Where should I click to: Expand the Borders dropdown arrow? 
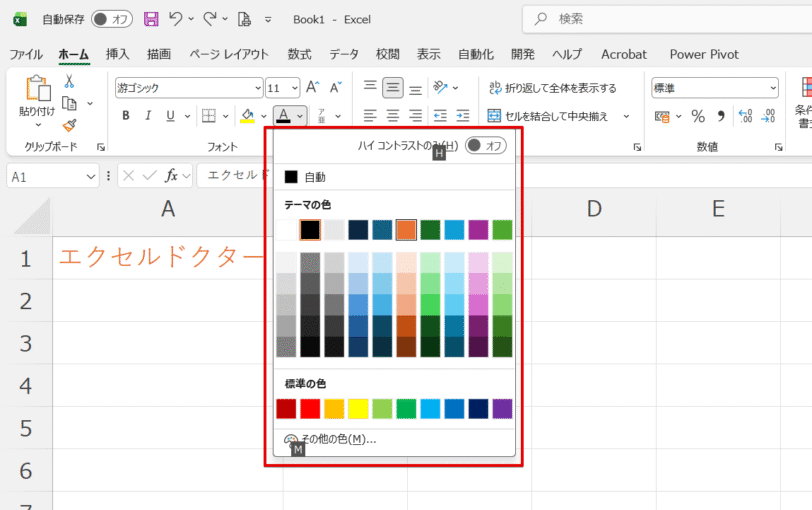(x=226, y=116)
